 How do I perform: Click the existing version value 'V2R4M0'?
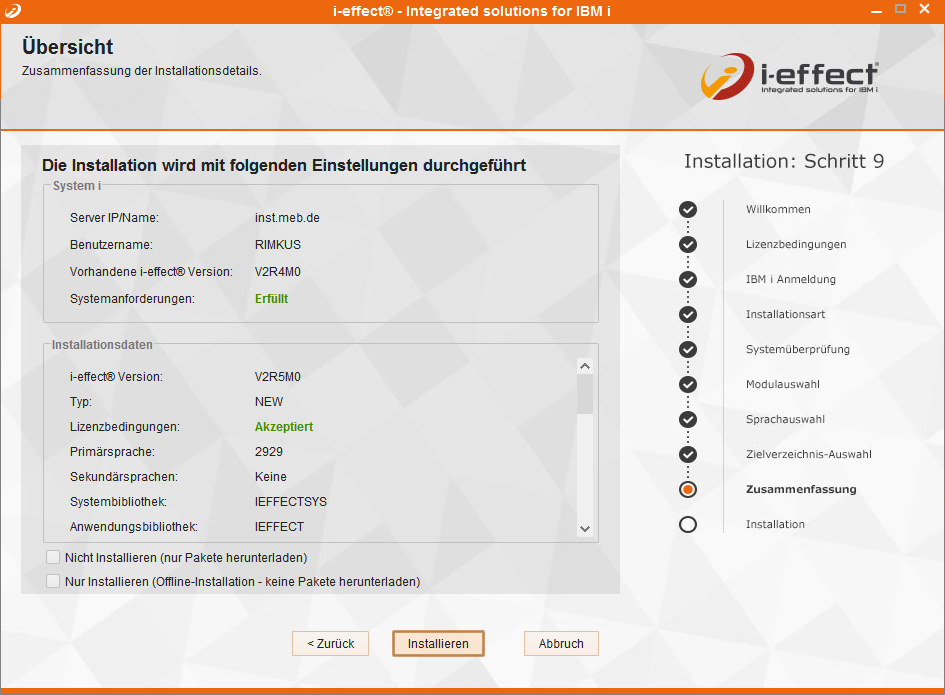click(x=277, y=272)
